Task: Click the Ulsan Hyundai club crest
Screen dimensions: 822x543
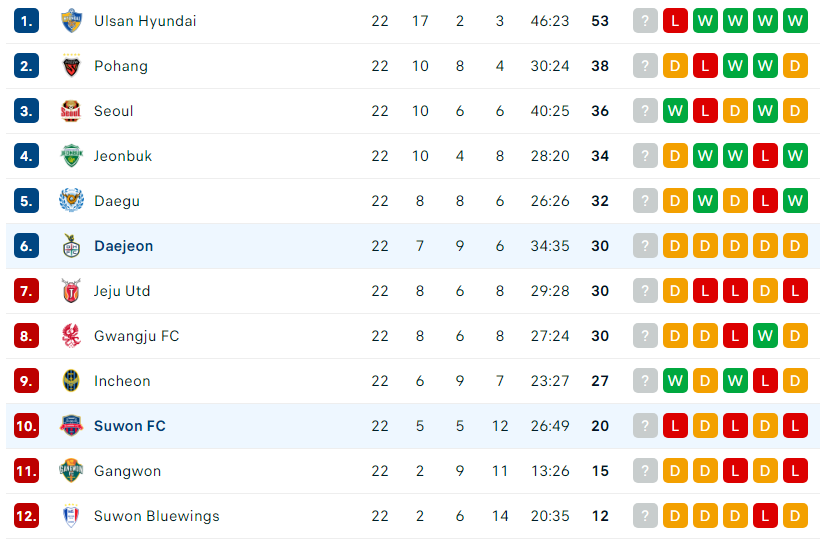Action: pyautogui.click(x=71, y=21)
